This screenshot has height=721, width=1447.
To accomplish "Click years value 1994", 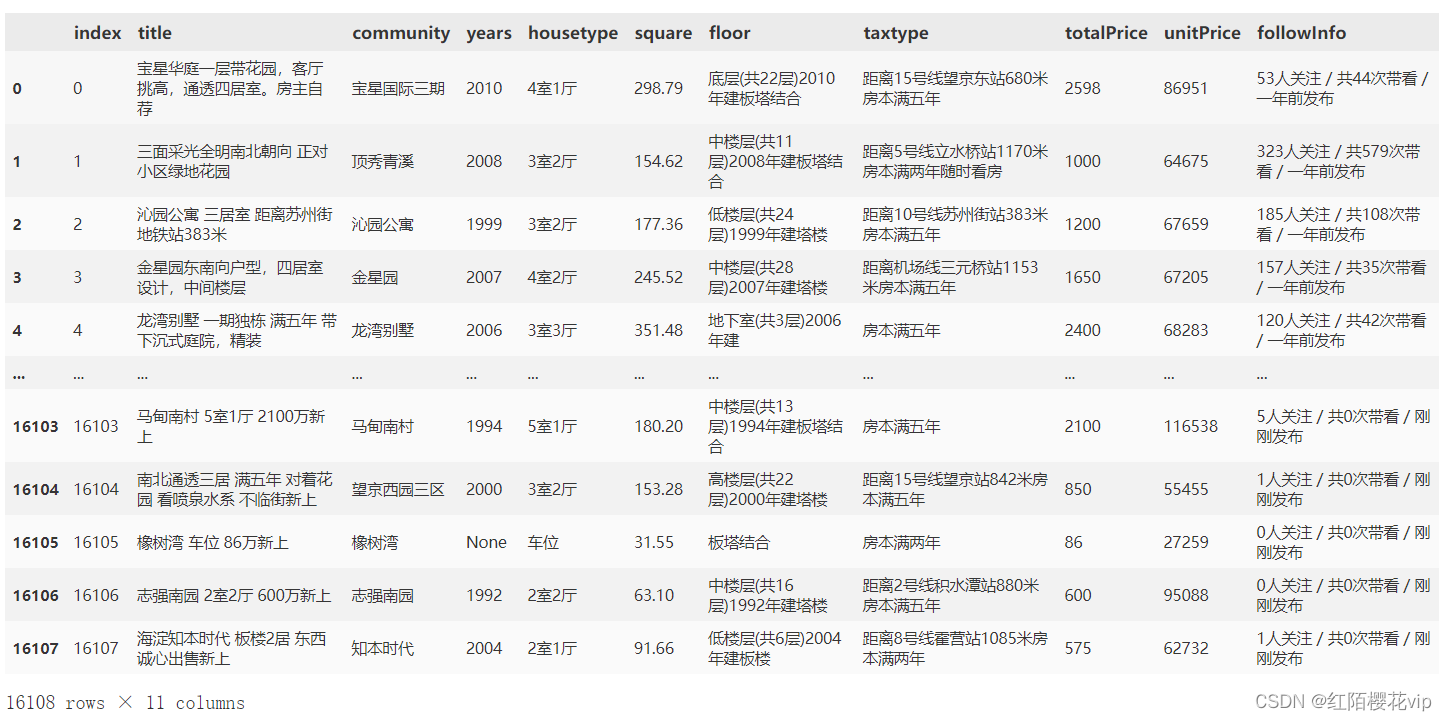I will click(x=484, y=426).
